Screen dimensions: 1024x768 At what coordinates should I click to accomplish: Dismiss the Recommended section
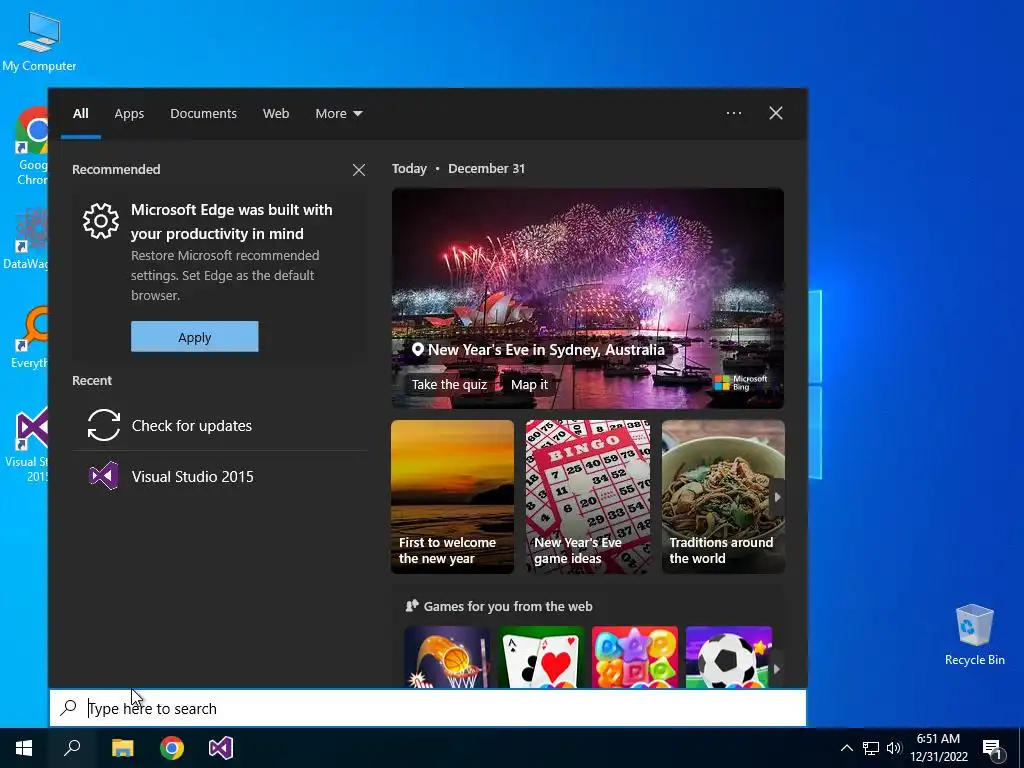(x=359, y=170)
